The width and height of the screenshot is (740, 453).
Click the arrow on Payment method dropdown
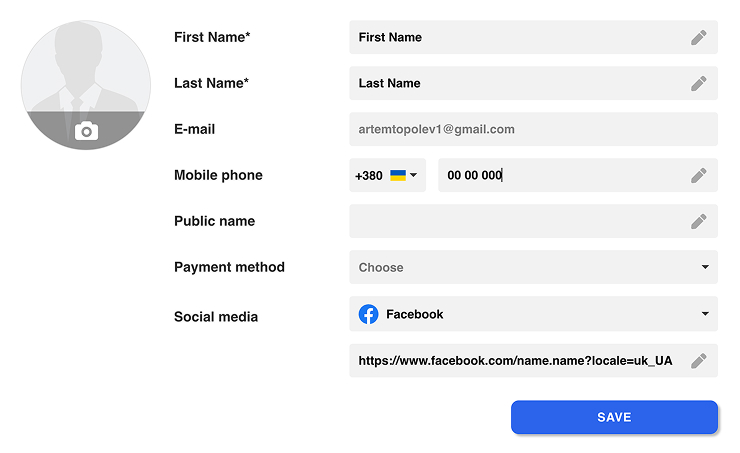pos(705,267)
